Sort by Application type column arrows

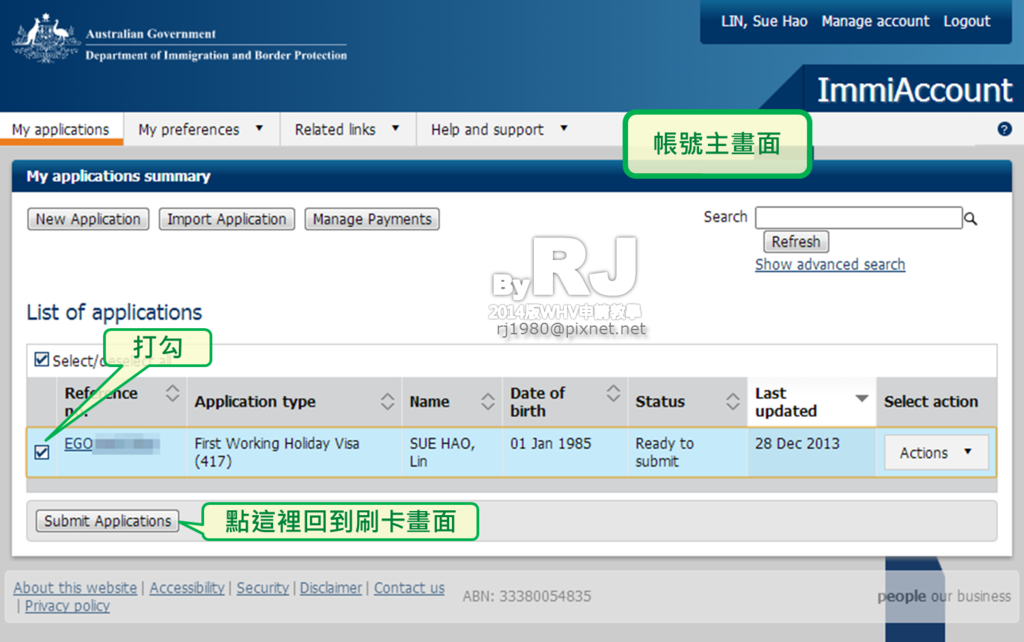point(387,401)
